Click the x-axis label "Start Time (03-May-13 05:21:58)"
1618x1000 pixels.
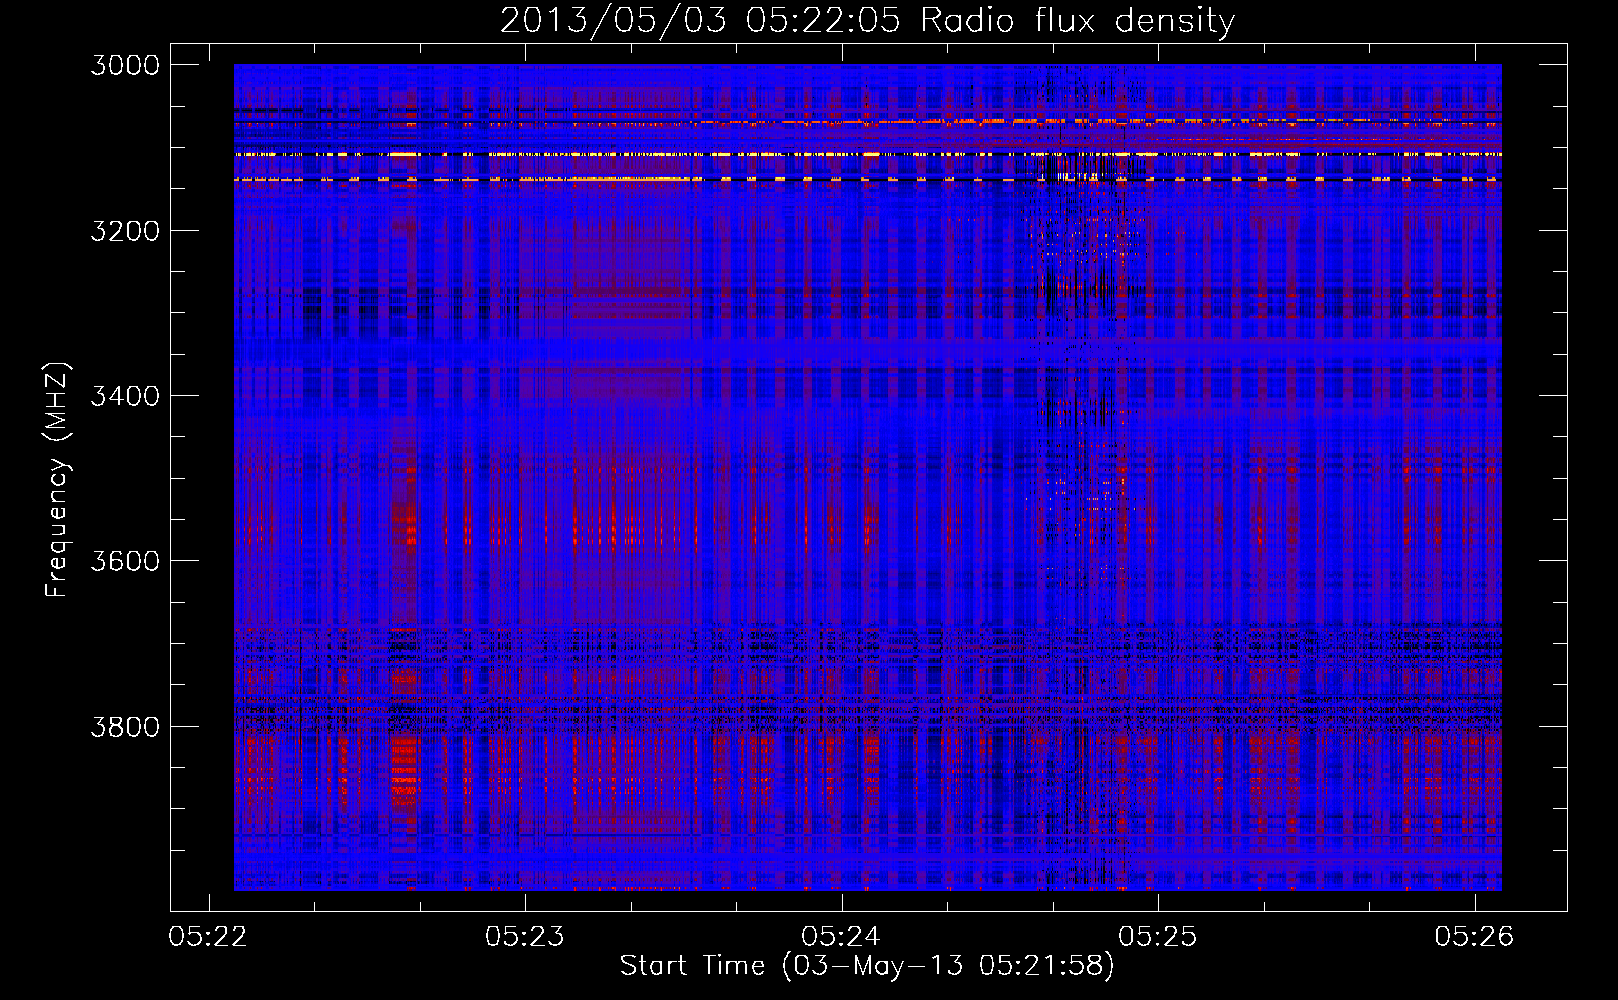(867, 965)
